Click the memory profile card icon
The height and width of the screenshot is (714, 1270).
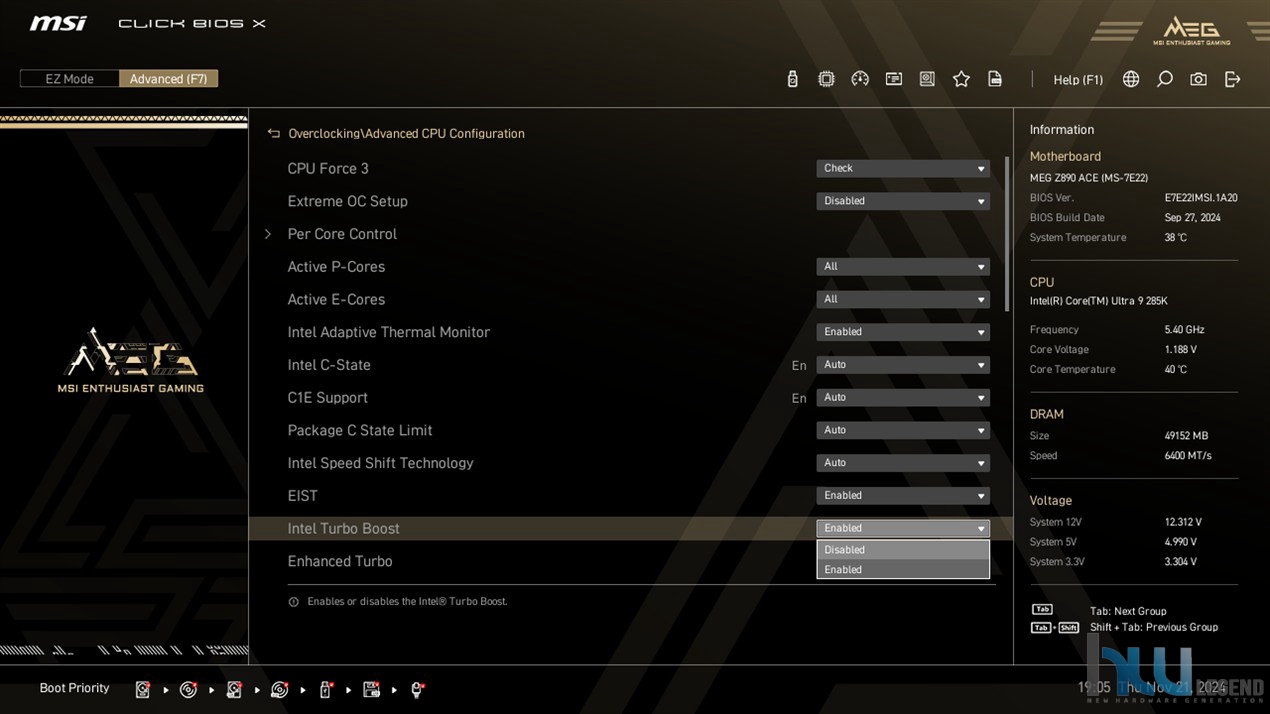pos(894,79)
